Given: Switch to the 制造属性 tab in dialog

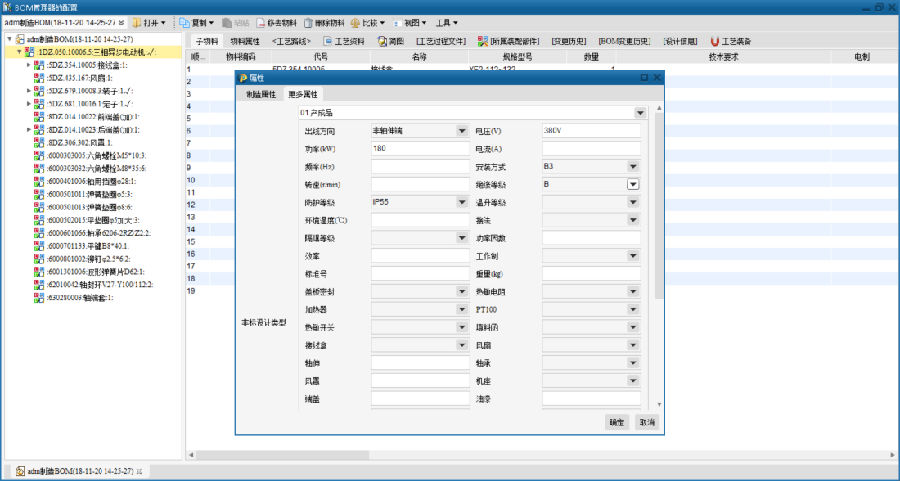Looking at the screenshot, I should [x=260, y=94].
